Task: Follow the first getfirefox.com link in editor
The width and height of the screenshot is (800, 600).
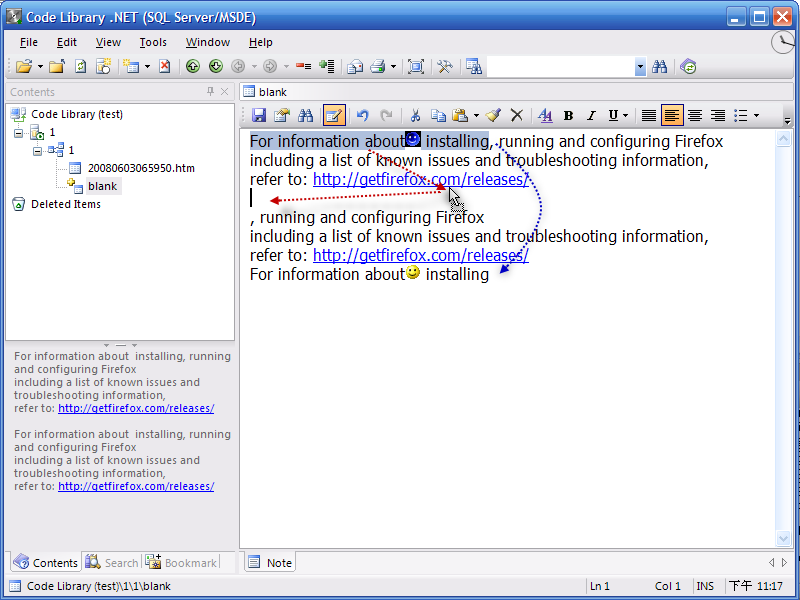Action: tap(420, 180)
